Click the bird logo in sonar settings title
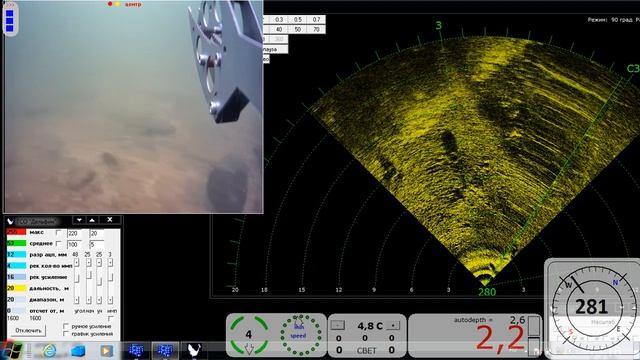 pos(11,221)
